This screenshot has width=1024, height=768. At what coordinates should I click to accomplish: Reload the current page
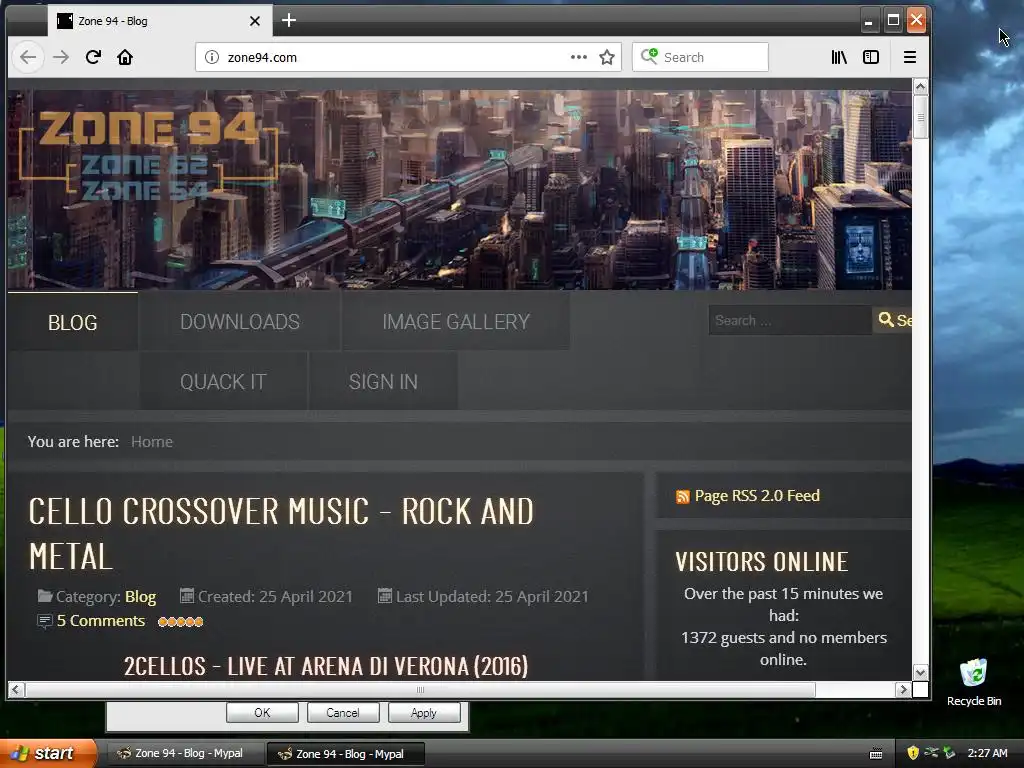tap(93, 57)
